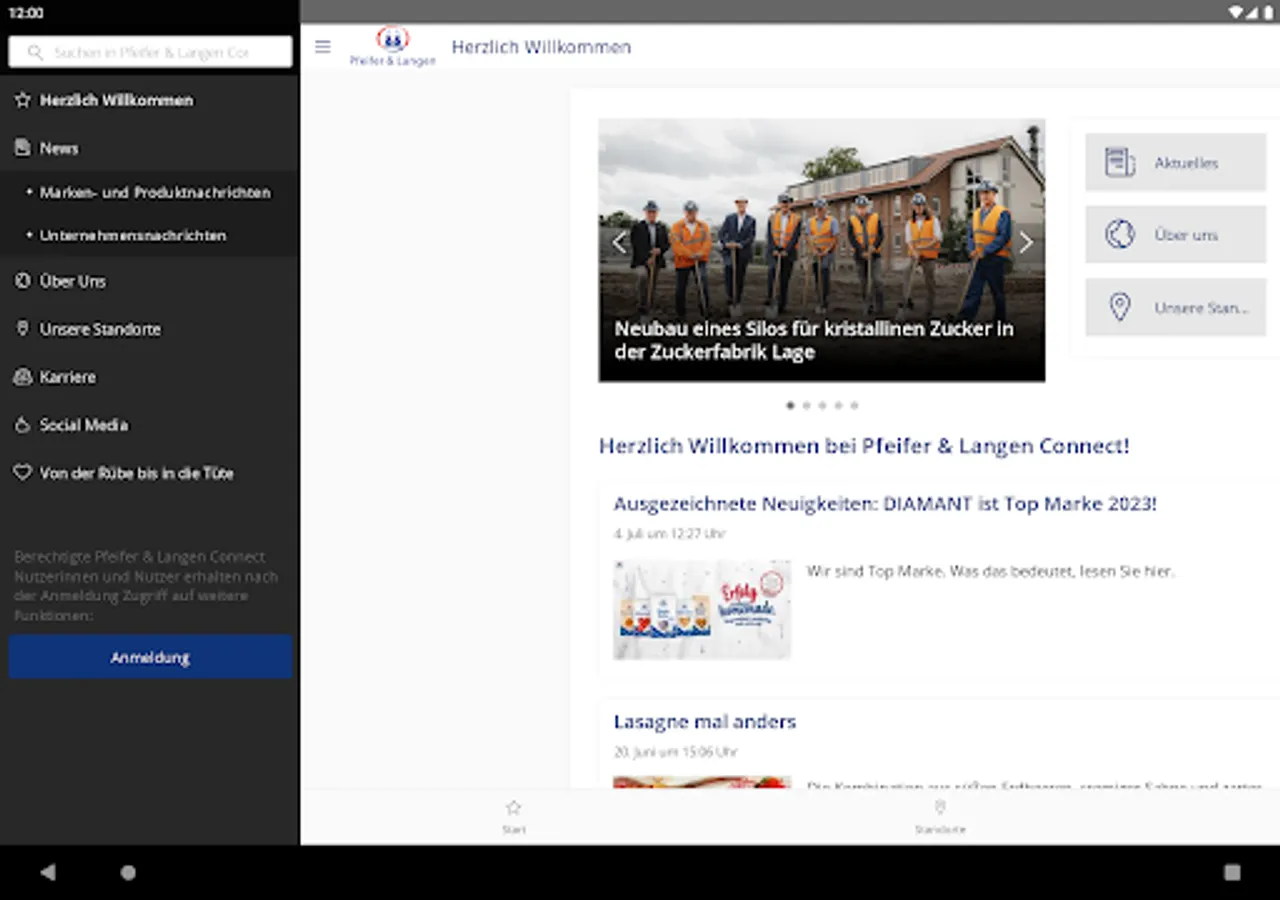Open the Unsere Stan... quick link tile
The image size is (1280, 900).
(1176, 307)
